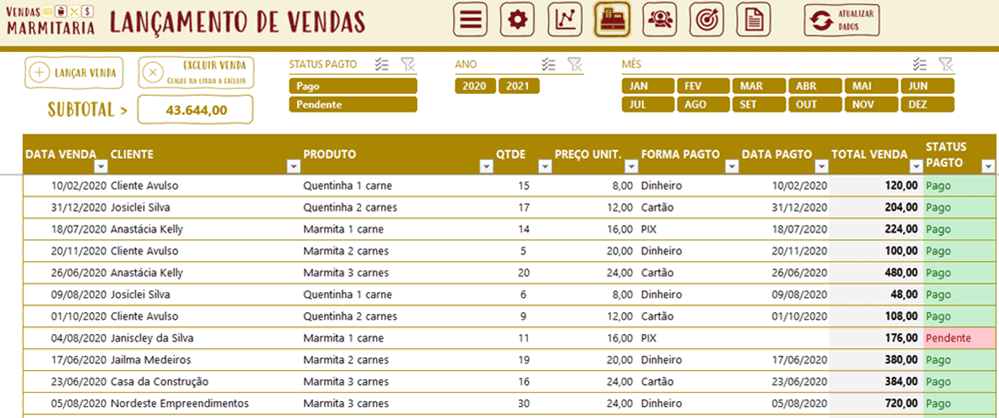Clear the Mês slicer filter
Screen dimensions: 999x418
click(x=945, y=64)
